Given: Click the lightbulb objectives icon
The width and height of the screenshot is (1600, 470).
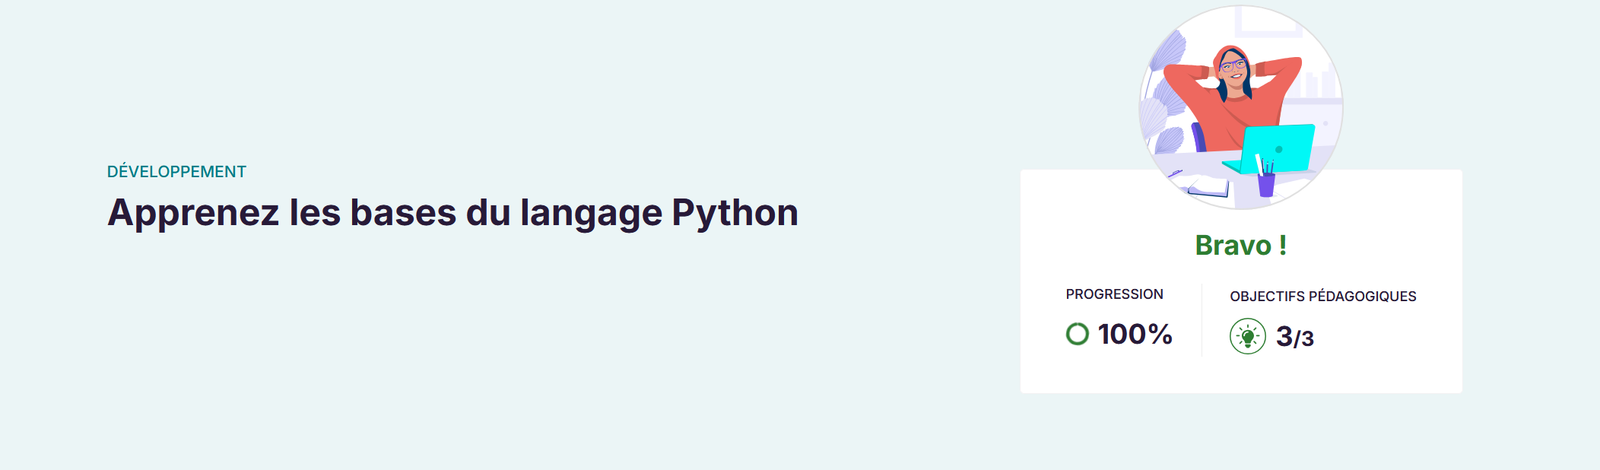Looking at the screenshot, I should (x=1247, y=337).
